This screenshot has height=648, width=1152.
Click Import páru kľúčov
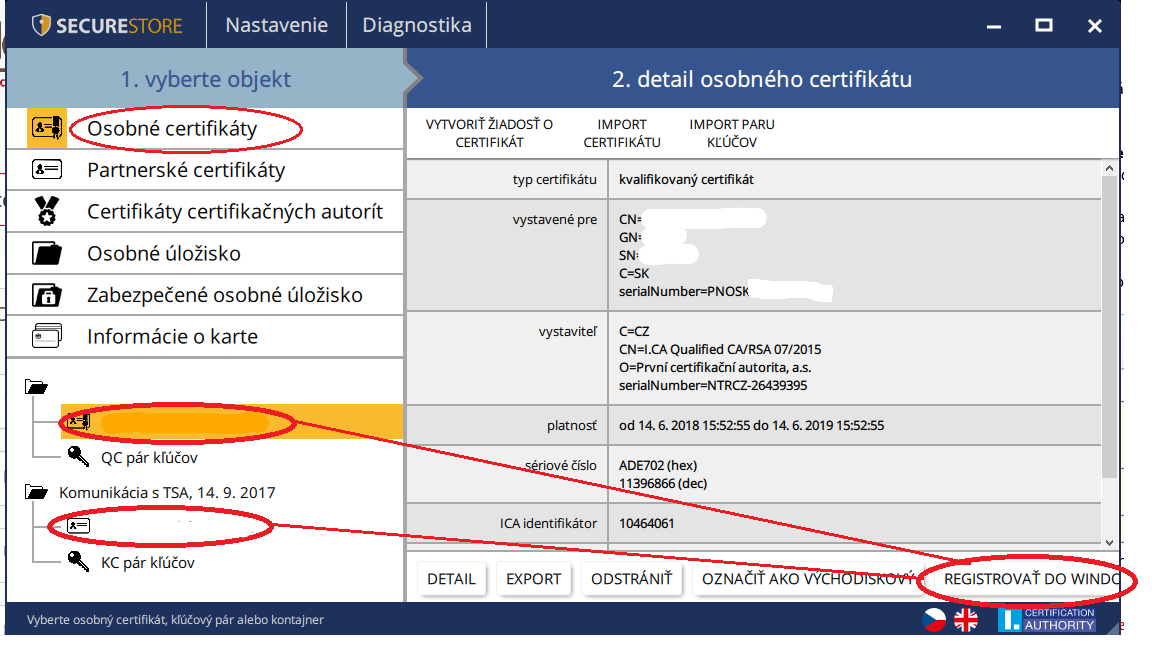[731, 133]
